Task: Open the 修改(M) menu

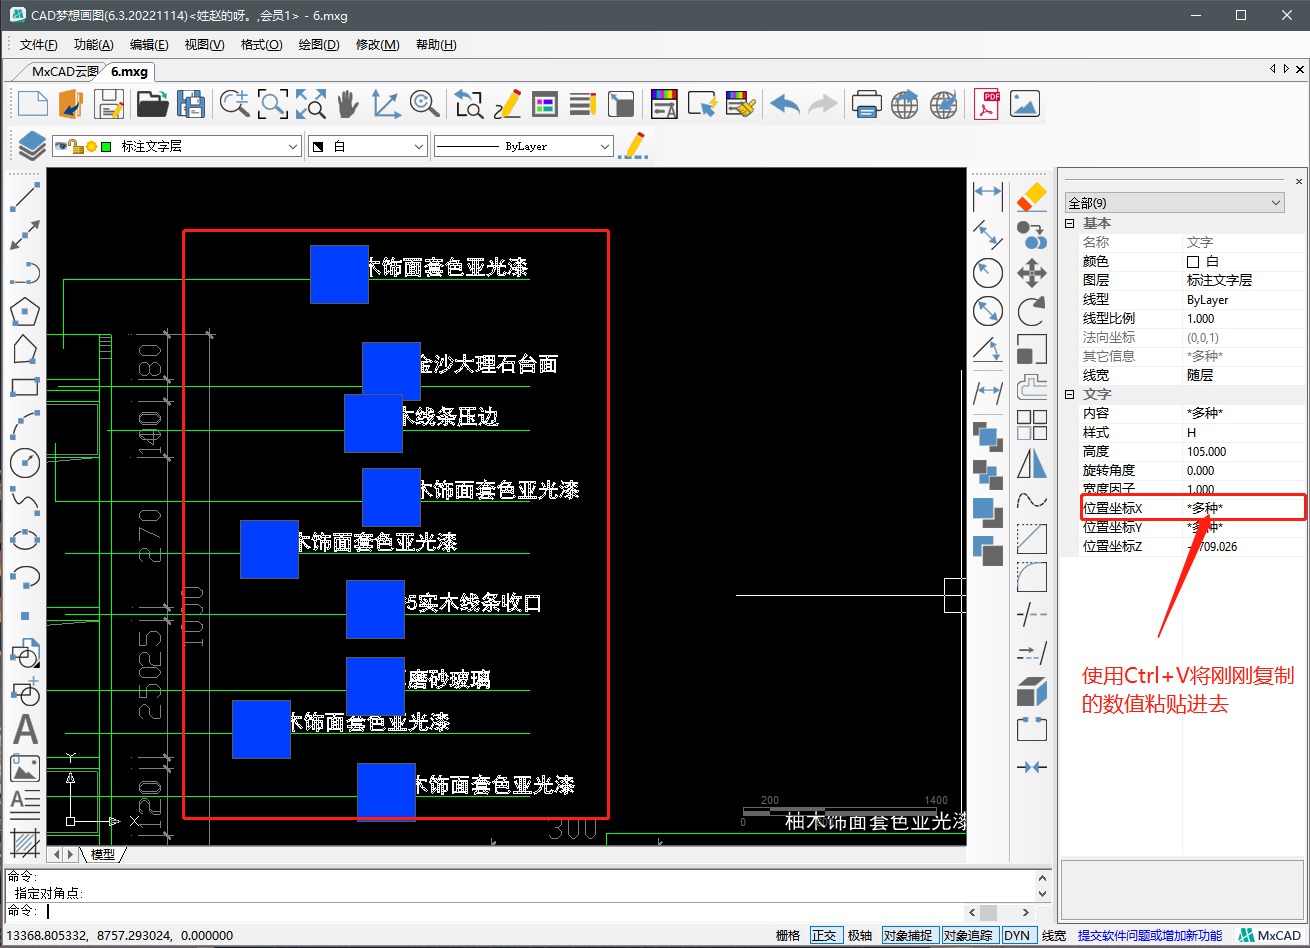Action: pos(377,45)
